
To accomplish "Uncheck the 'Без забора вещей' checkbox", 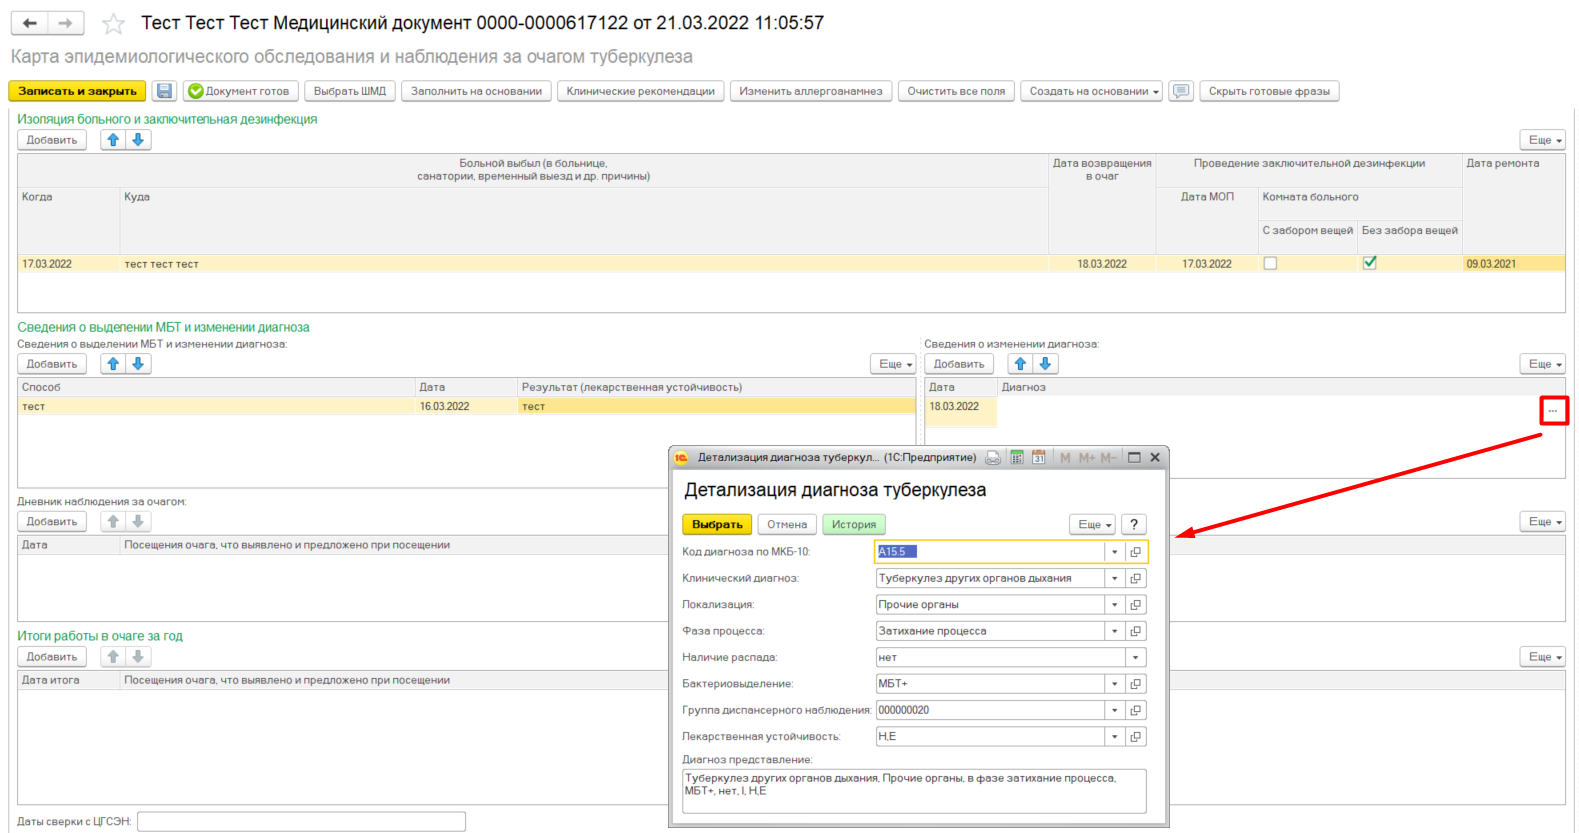I will (x=1370, y=263).
